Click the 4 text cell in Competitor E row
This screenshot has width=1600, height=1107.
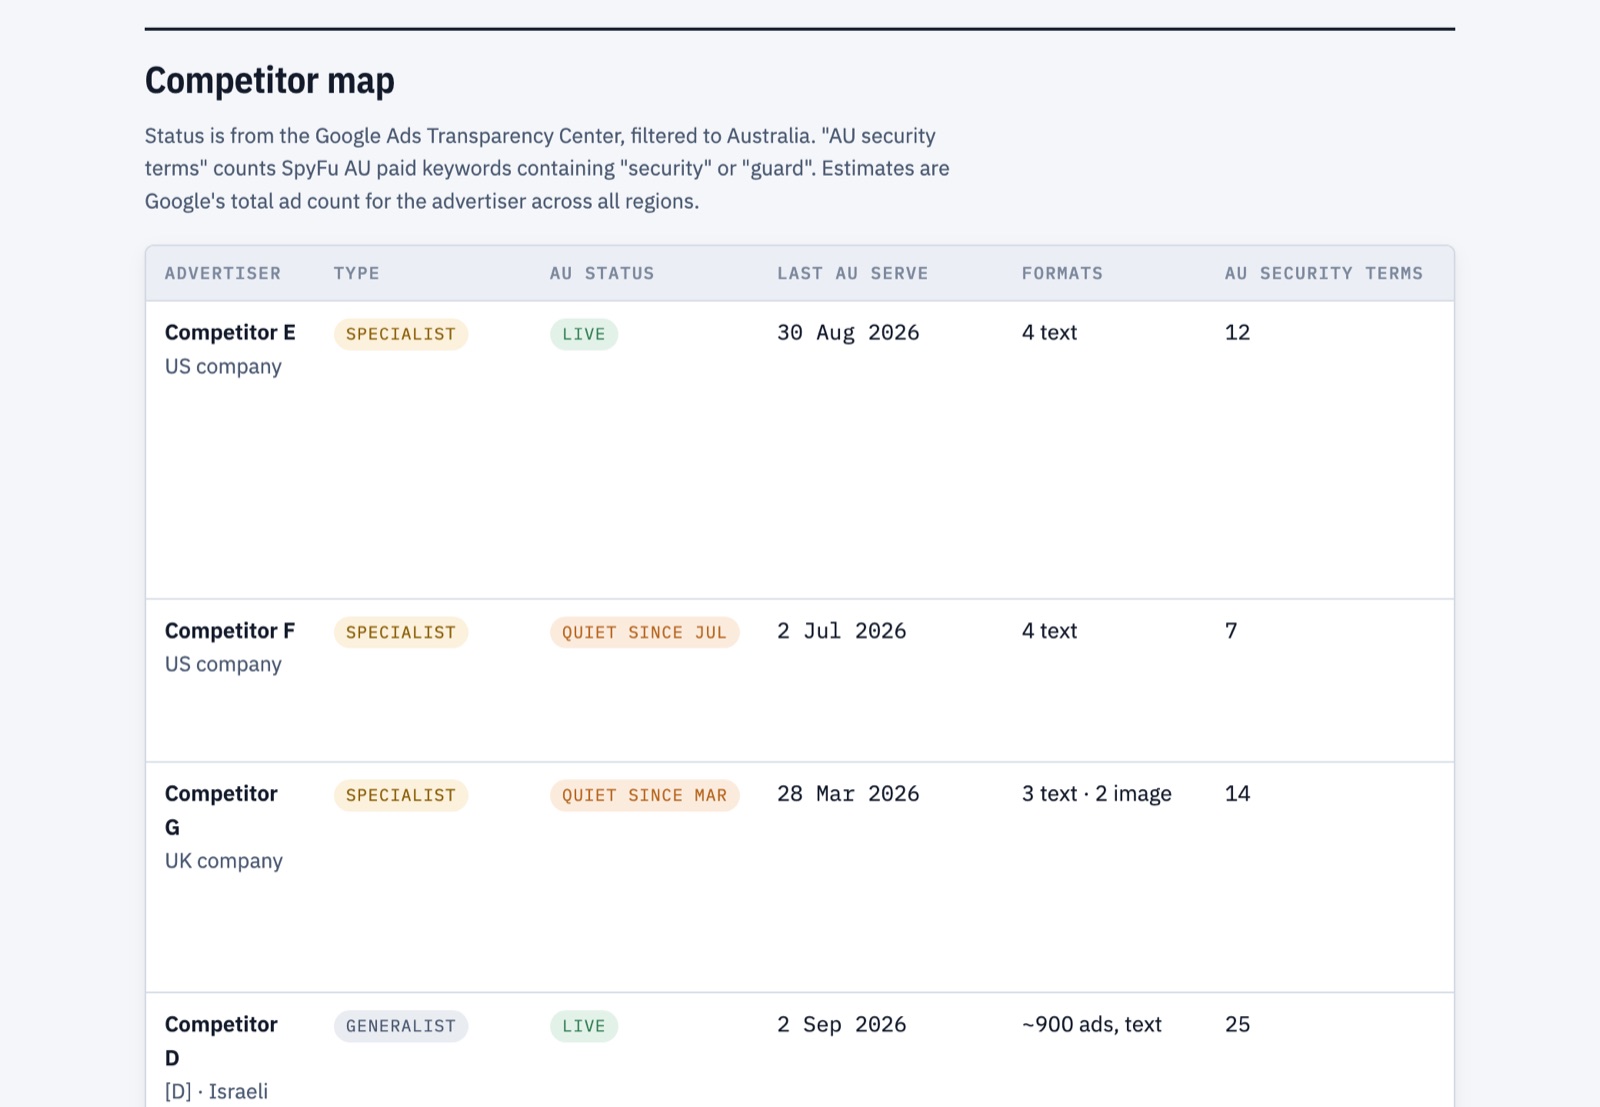1050,333
